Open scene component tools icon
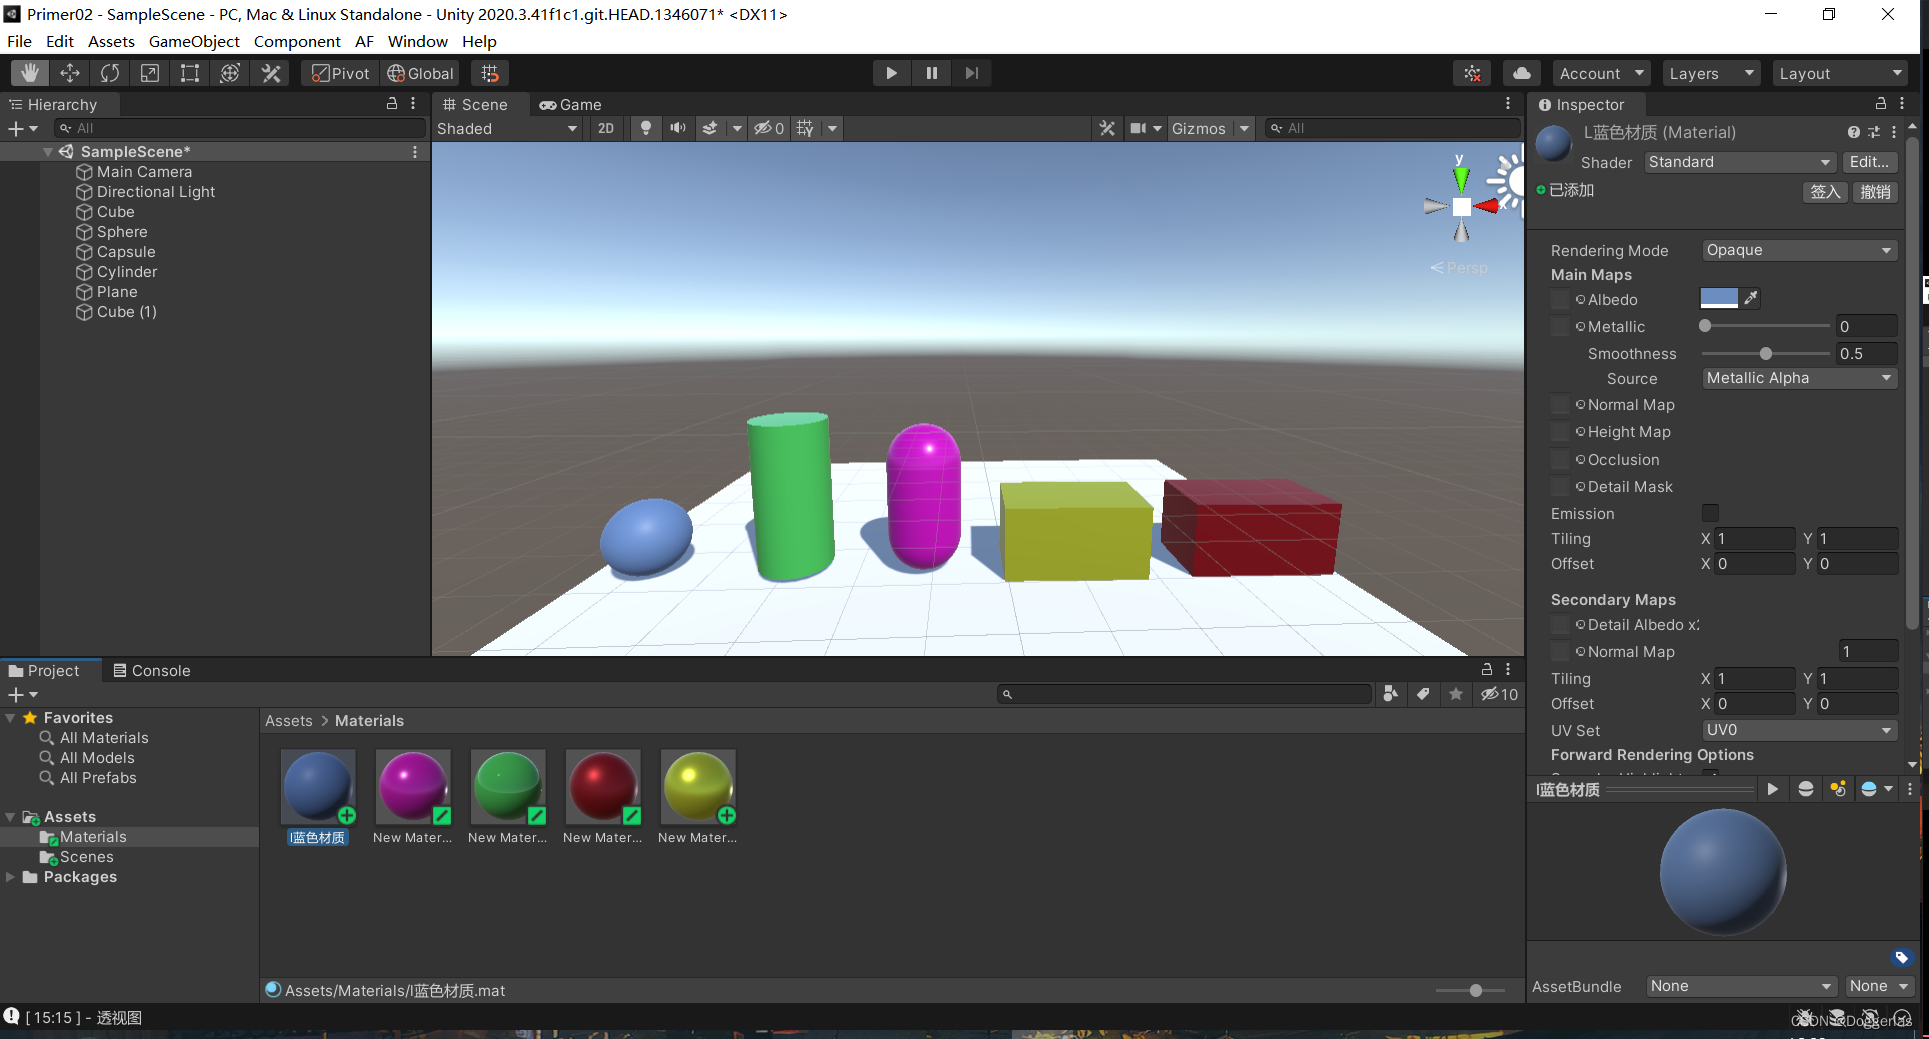The image size is (1929, 1039). click(x=1107, y=128)
